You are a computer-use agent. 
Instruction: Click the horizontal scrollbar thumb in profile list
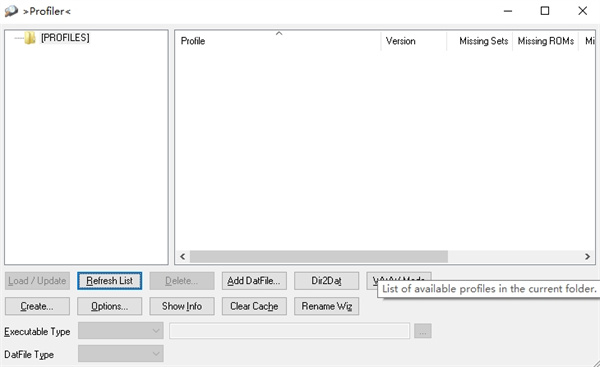[319, 256]
